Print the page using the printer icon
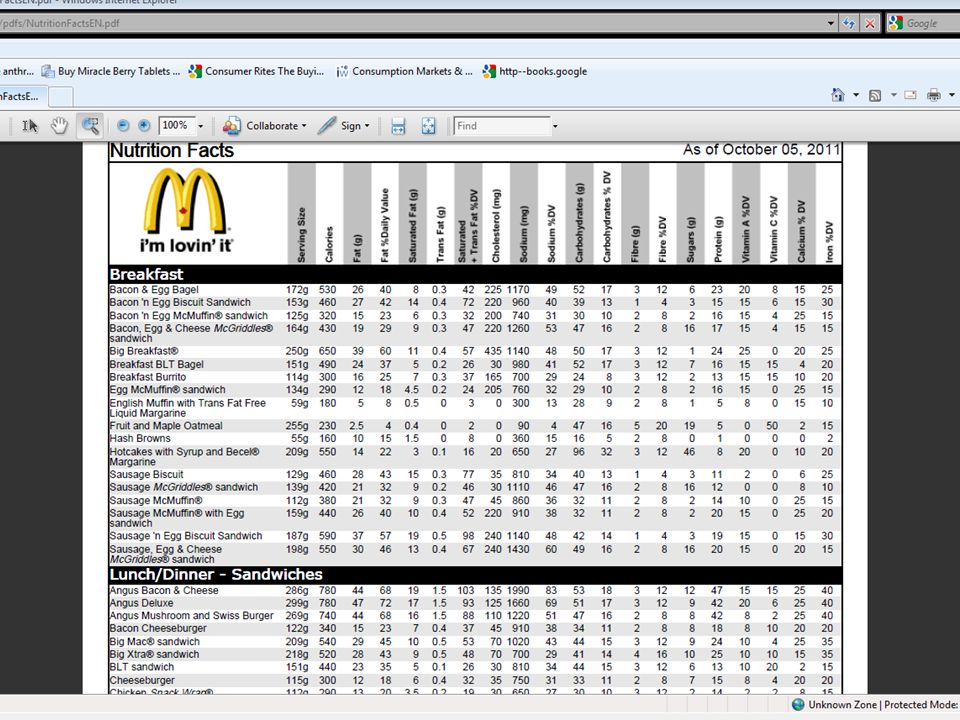The height and width of the screenshot is (720, 960). (934, 95)
